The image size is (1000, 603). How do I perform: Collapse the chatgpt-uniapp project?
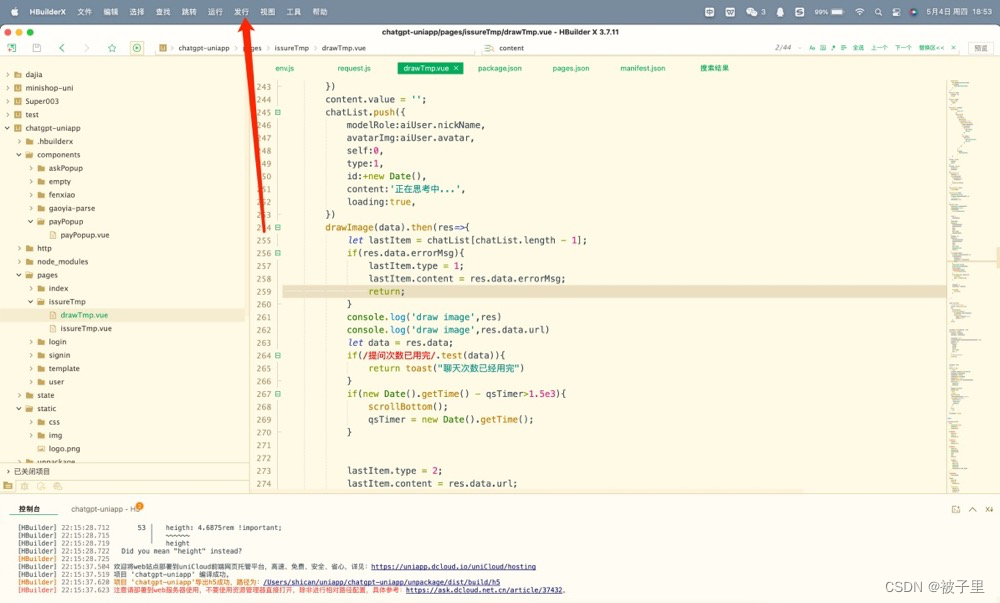click(x=8, y=128)
